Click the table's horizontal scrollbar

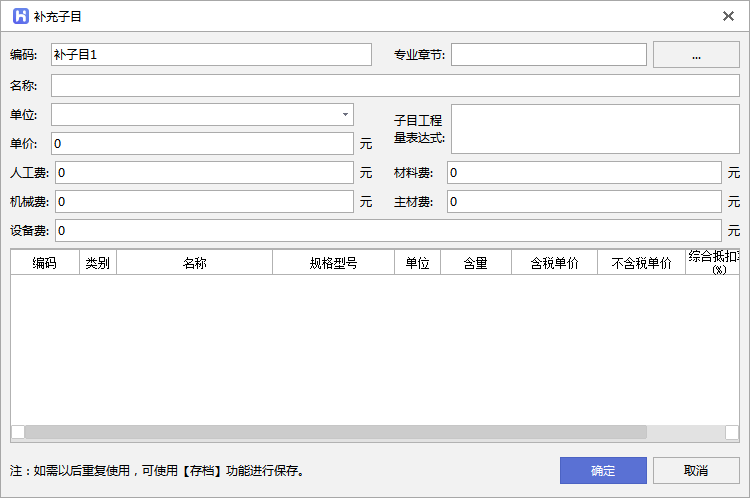coord(335,432)
